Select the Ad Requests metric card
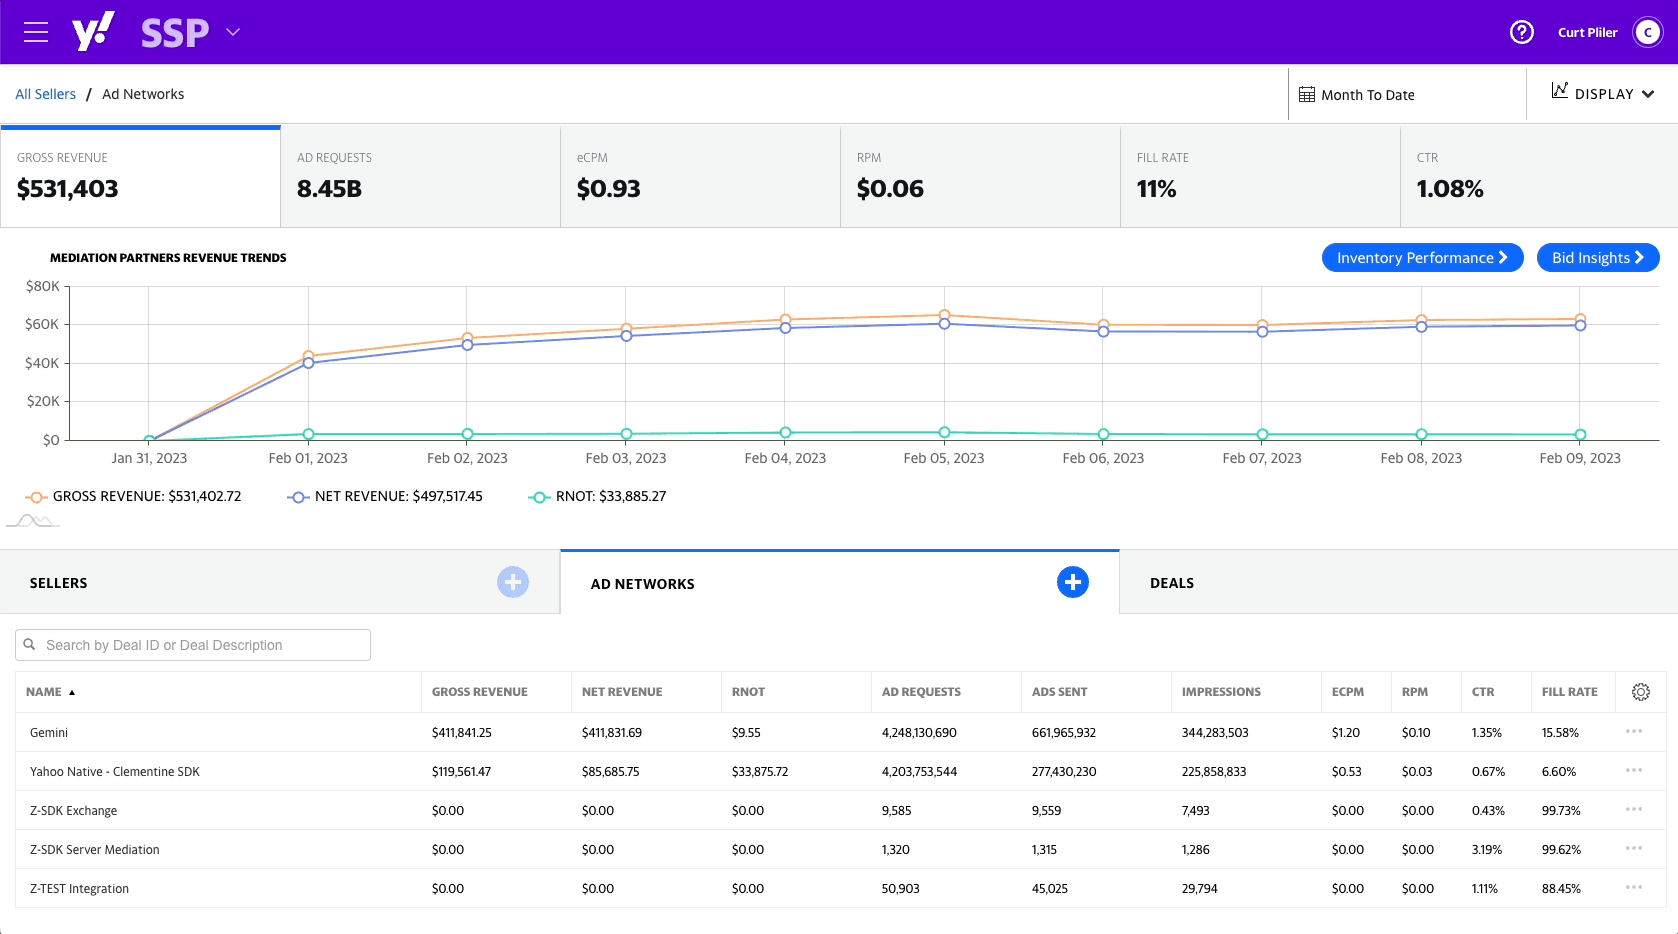 coord(421,177)
